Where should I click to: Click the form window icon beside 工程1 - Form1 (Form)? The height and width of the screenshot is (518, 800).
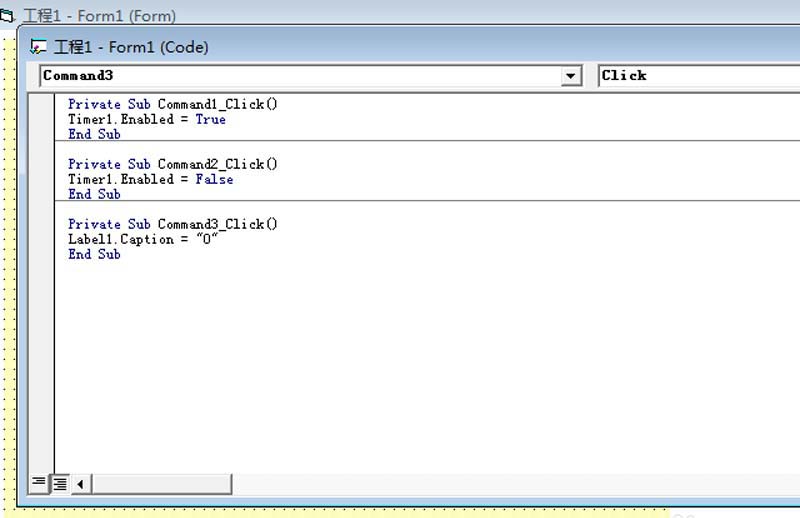tap(7, 16)
